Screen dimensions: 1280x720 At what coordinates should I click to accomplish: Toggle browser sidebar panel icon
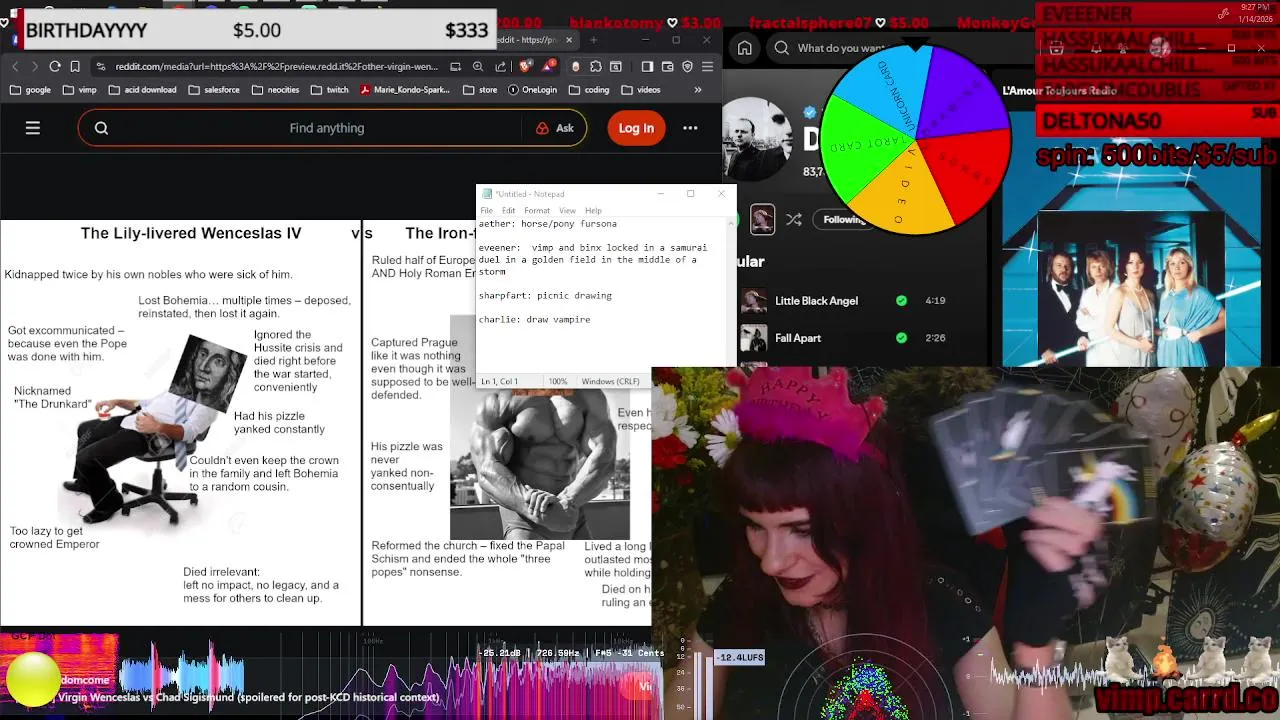tap(647, 67)
